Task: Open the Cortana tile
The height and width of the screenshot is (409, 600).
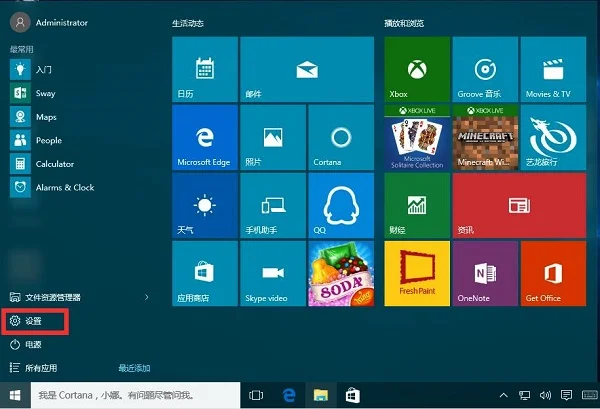Action: [340, 140]
